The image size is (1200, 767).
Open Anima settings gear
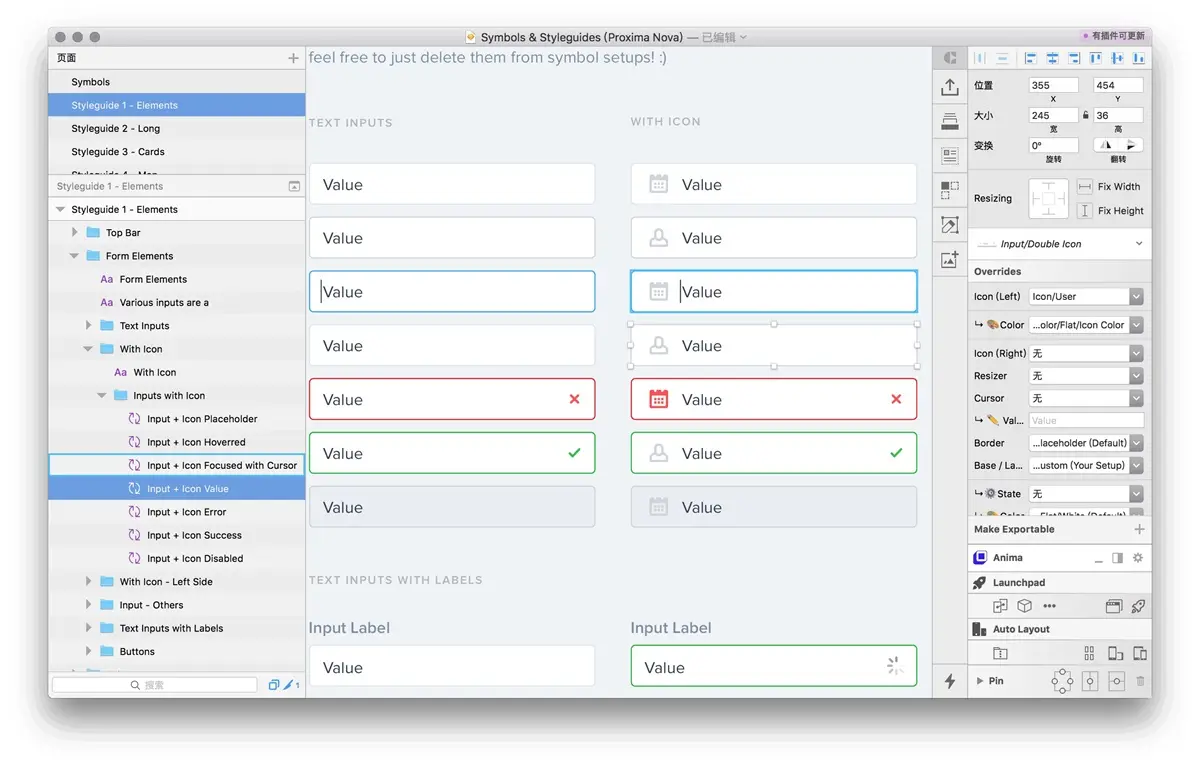click(x=1137, y=558)
